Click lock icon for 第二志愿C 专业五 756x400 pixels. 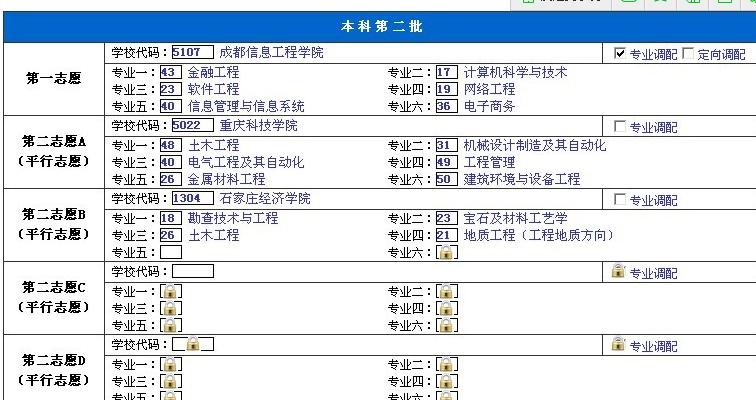click(171, 325)
